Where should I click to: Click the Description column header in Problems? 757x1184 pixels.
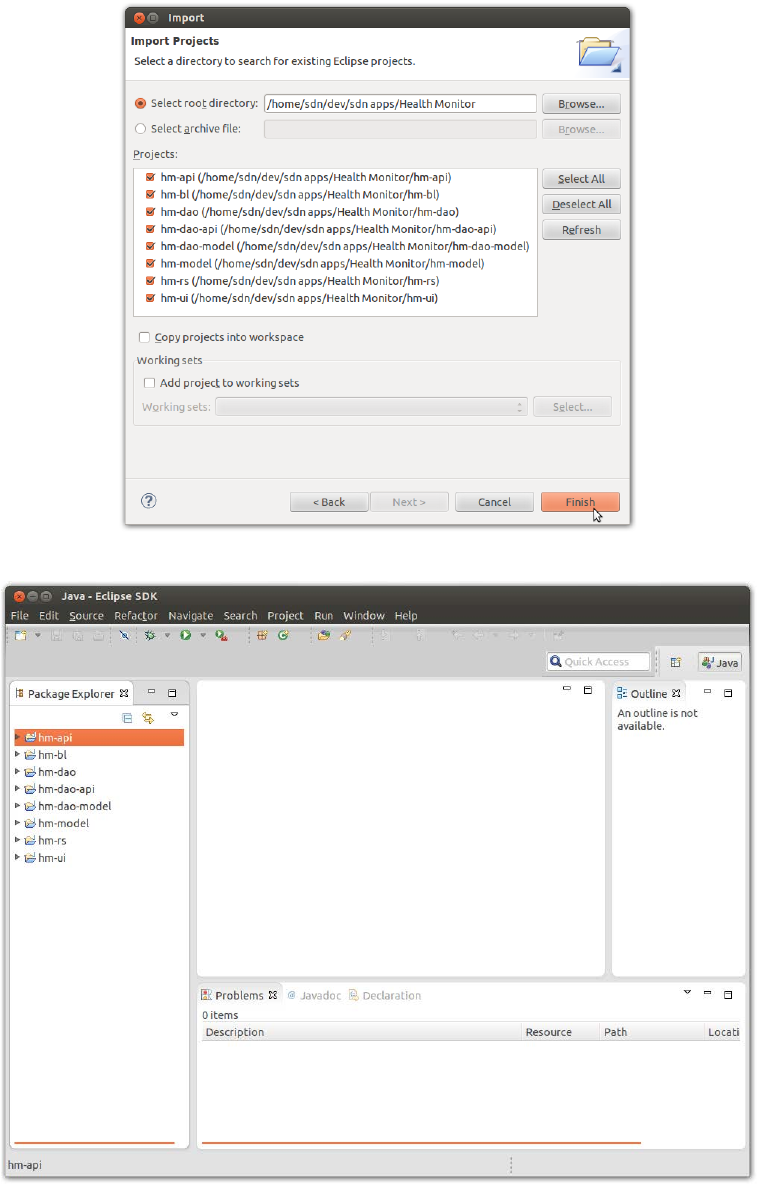point(362,1031)
